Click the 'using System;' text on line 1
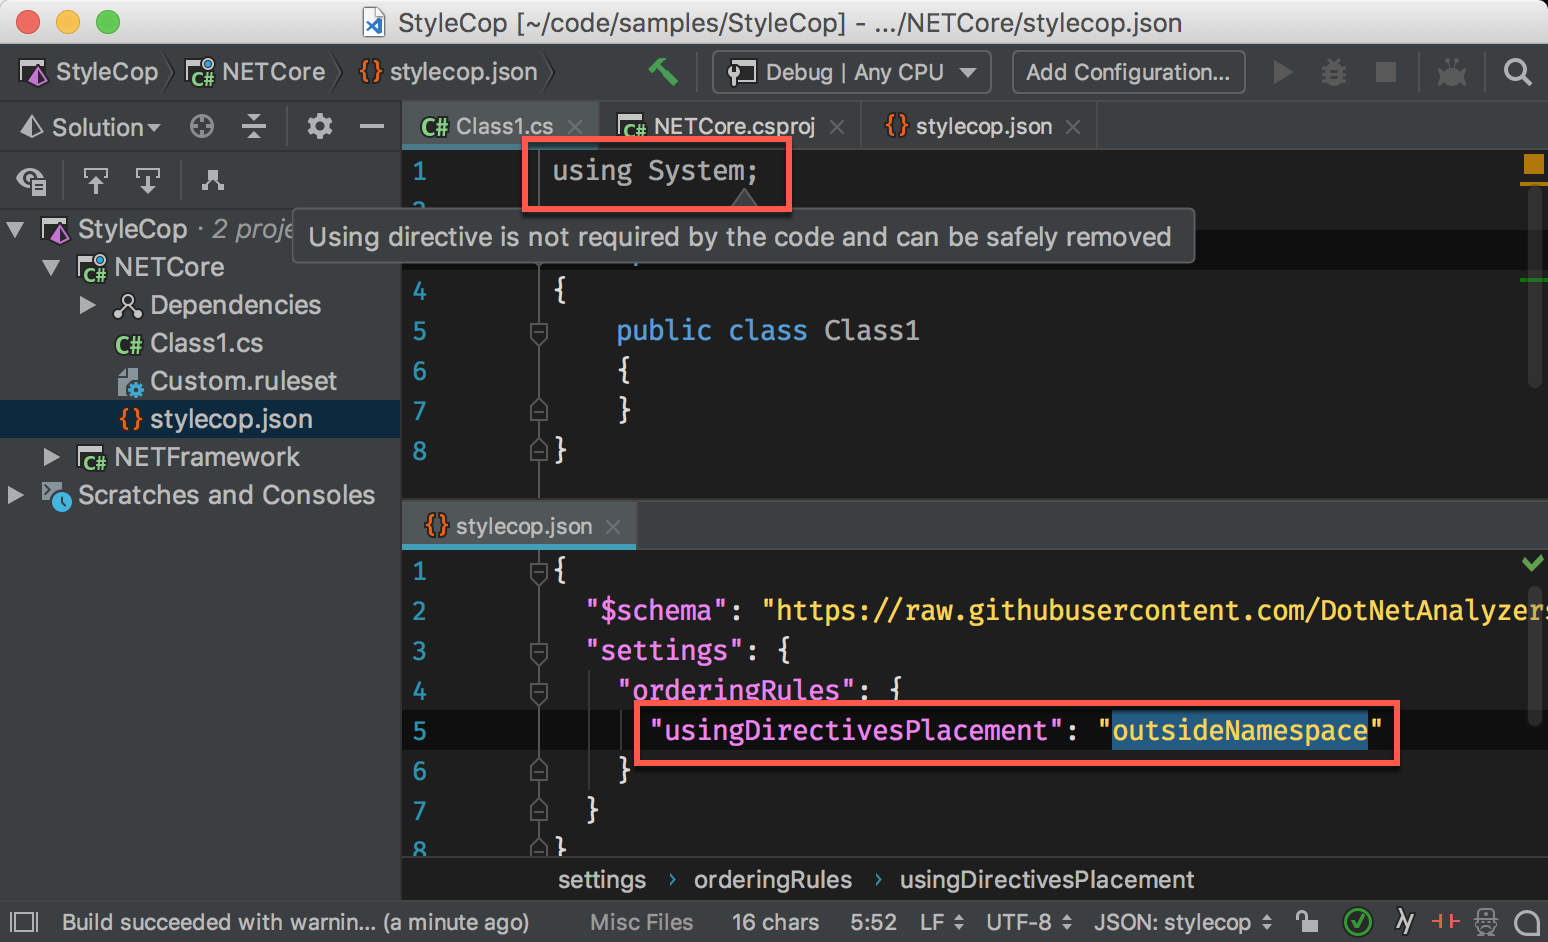This screenshot has width=1548, height=942. click(x=655, y=171)
